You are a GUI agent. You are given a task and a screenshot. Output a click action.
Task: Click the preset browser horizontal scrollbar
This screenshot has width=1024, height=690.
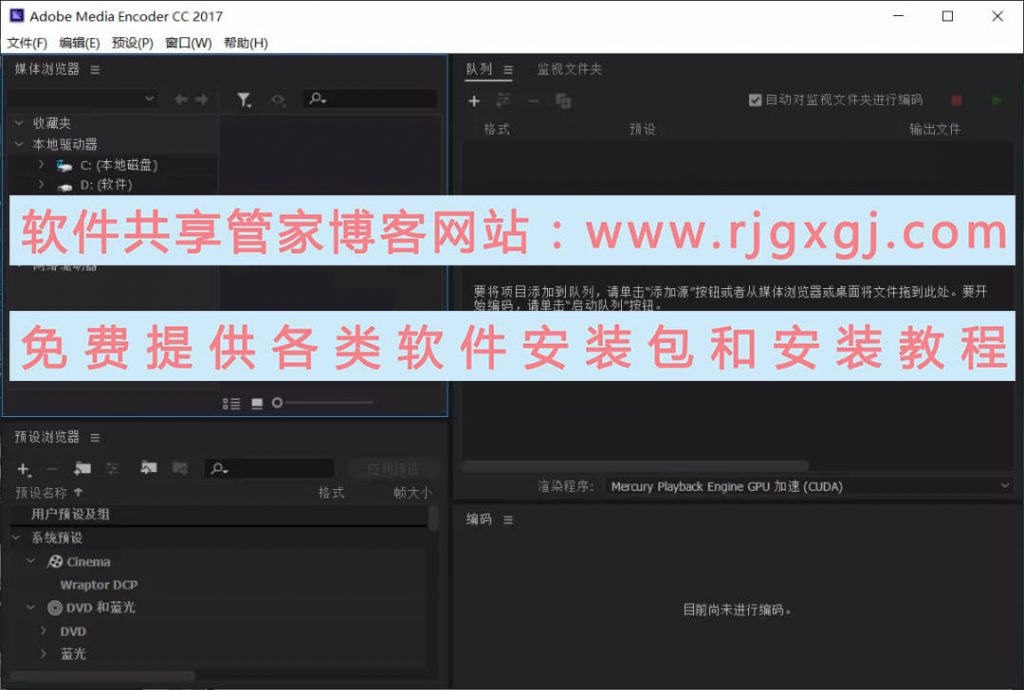(x=102, y=675)
